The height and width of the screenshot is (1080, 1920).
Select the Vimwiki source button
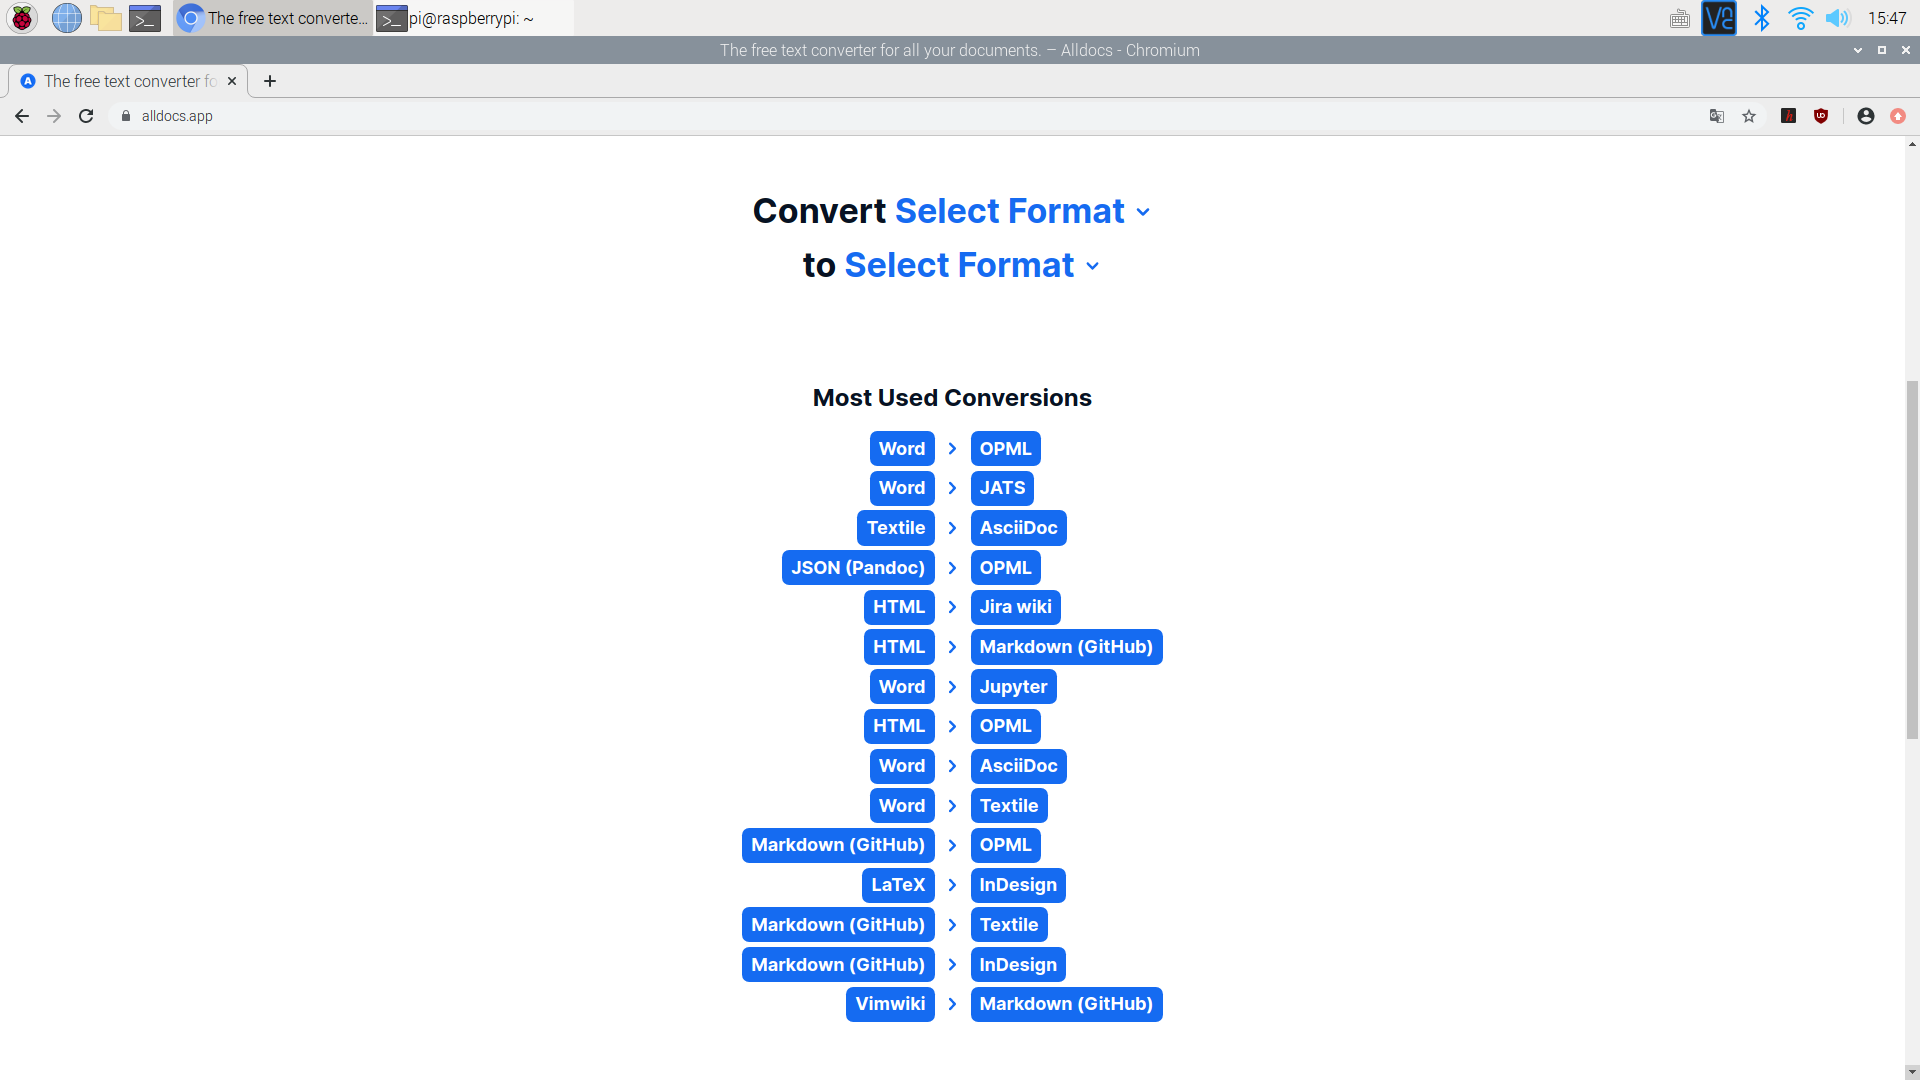[890, 1004]
